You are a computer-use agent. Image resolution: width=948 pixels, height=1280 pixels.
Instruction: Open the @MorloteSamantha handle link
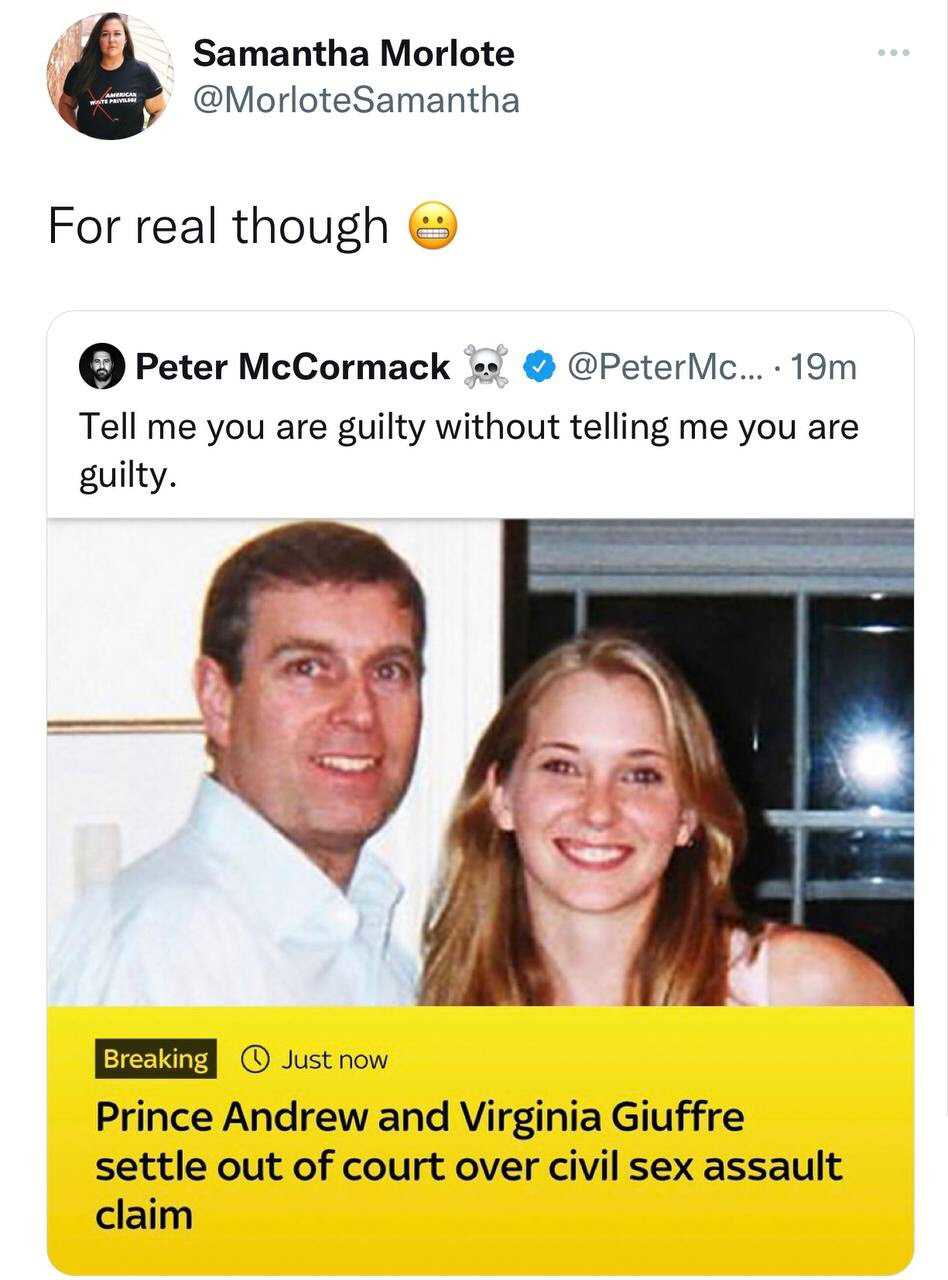pos(356,99)
